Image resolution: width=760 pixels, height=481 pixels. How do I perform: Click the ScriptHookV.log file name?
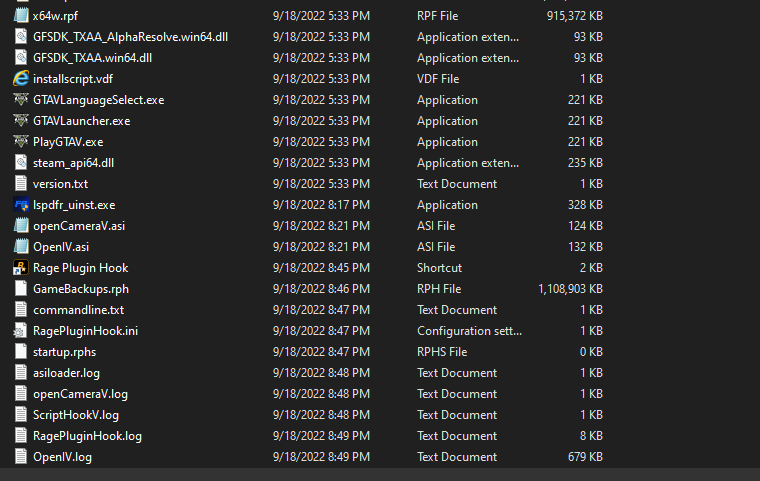[x=76, y=415]
